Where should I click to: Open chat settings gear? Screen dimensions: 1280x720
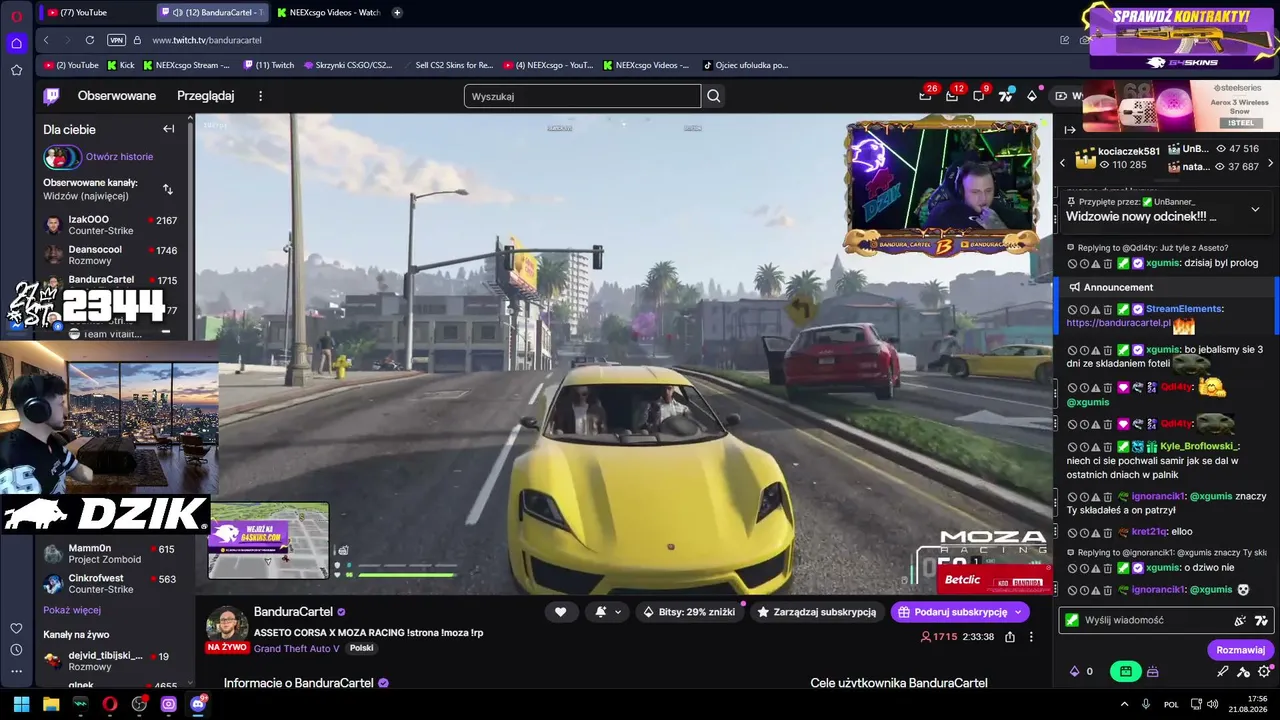(1265, 672)
